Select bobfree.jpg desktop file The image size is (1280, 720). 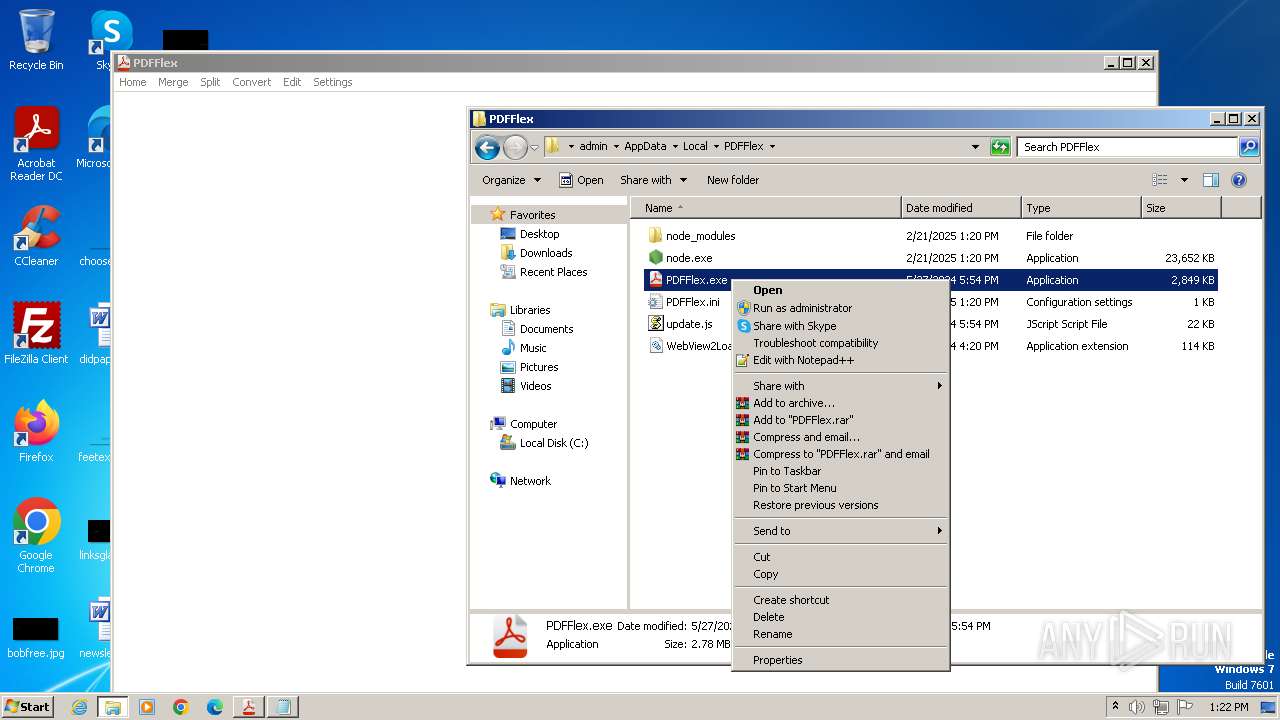[x=36, y=638]
